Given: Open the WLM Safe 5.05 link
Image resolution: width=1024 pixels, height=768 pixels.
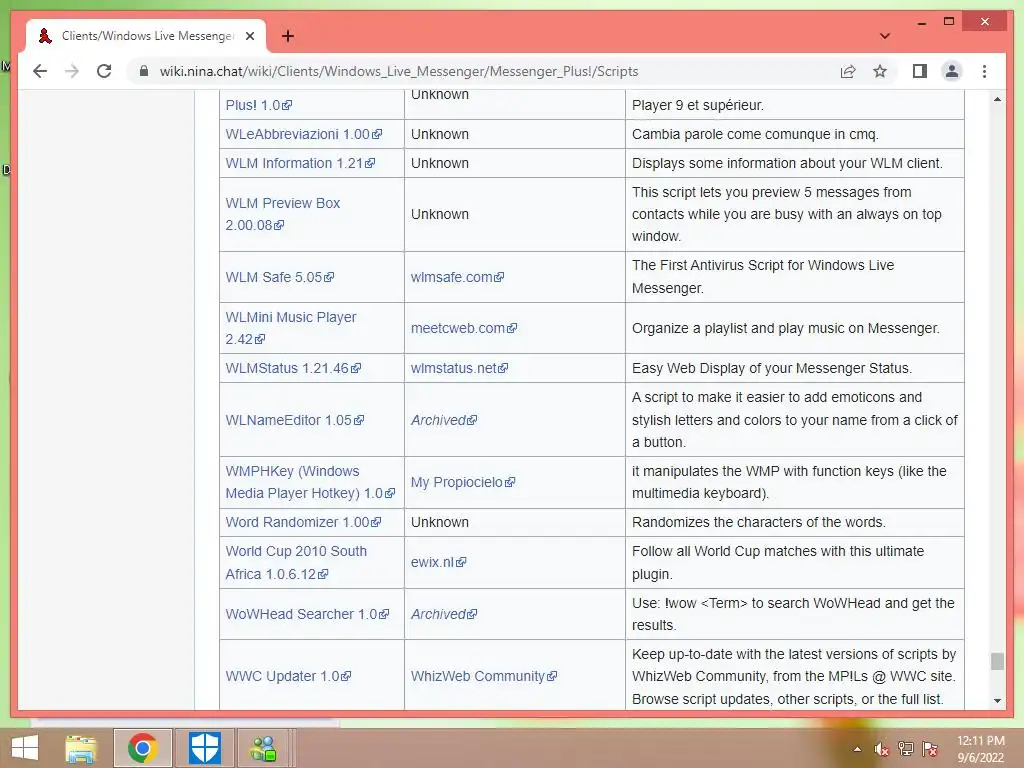Looking at the screenshot, I should [x=280, y=277].
